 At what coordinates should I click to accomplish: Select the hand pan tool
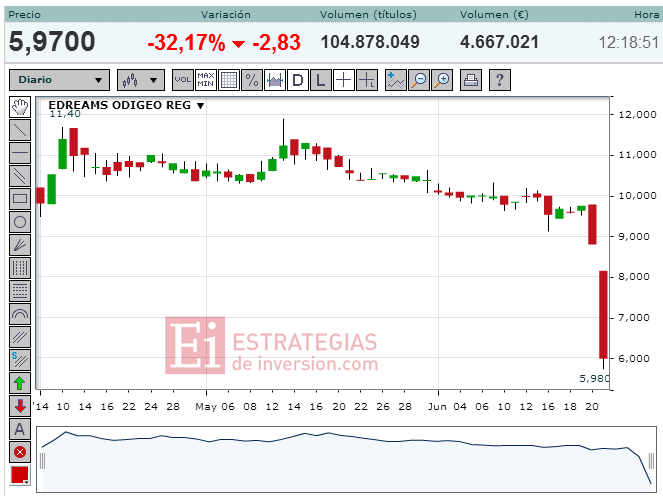(20, 107)
